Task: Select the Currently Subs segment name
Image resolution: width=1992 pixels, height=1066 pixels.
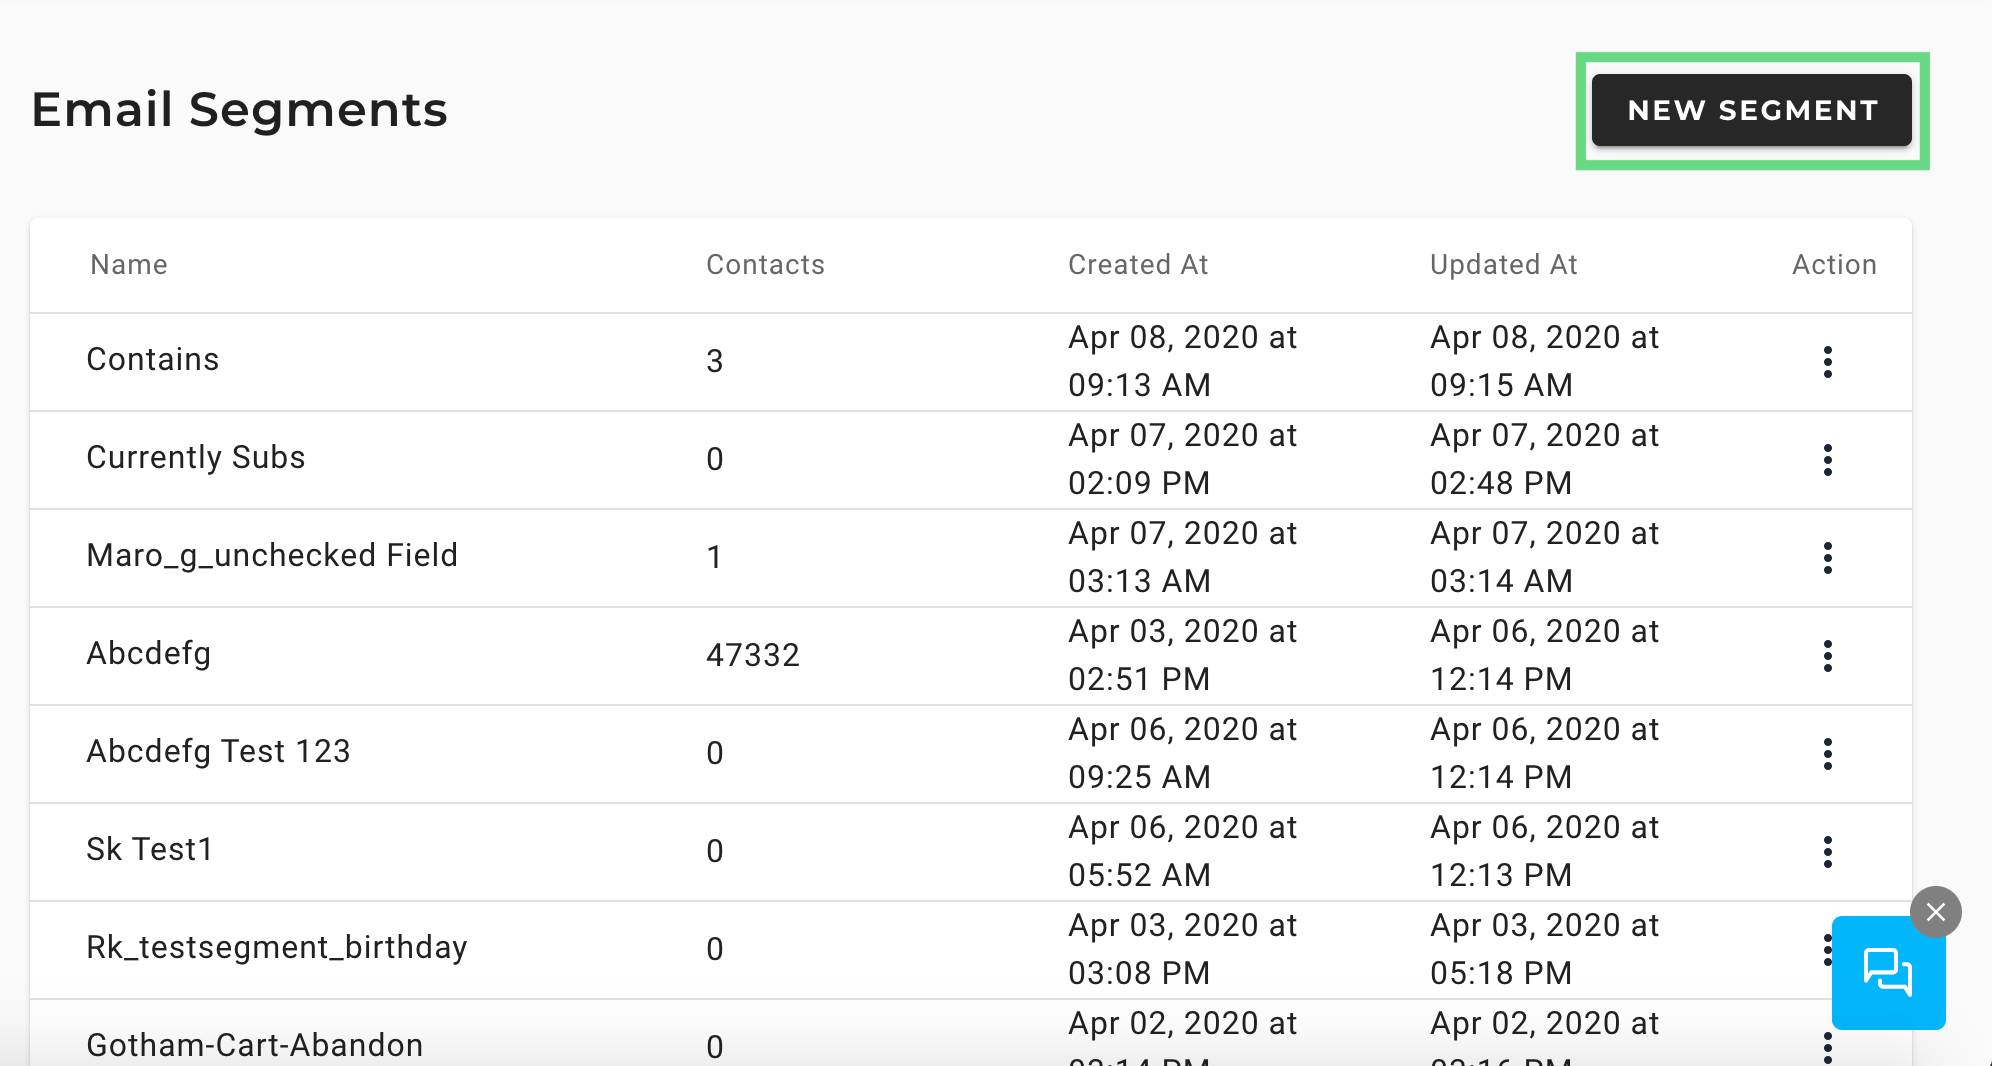Action: pyautogui.click(x=196, y=458)
